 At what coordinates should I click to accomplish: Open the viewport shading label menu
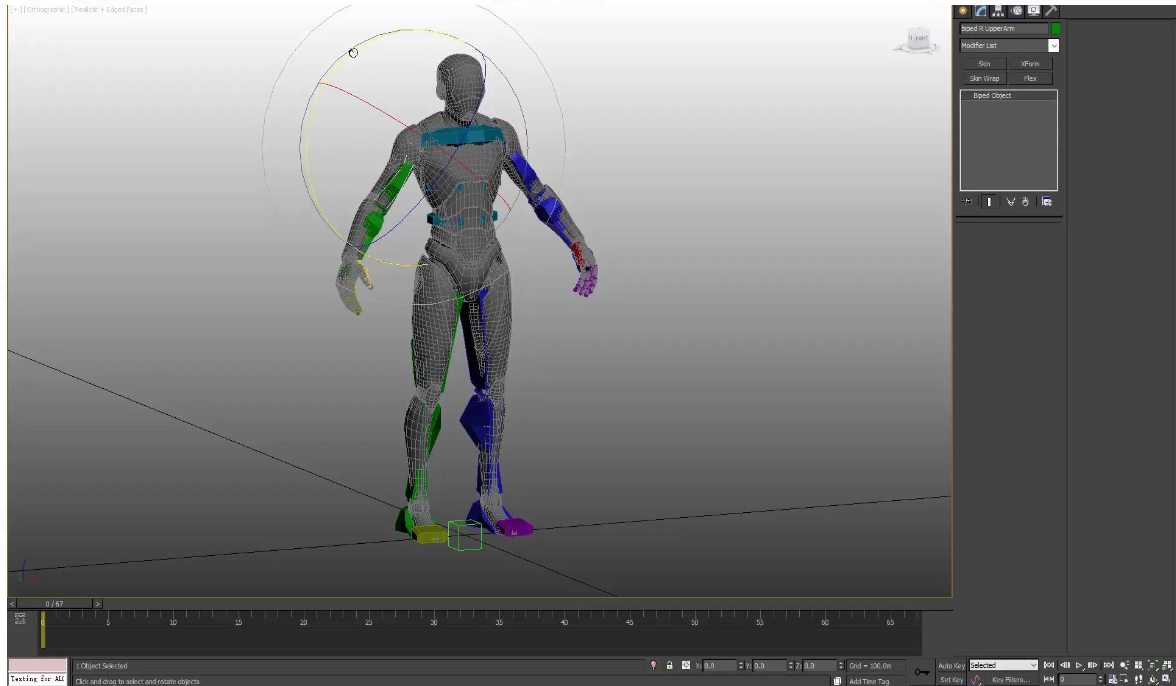[110, 9]
